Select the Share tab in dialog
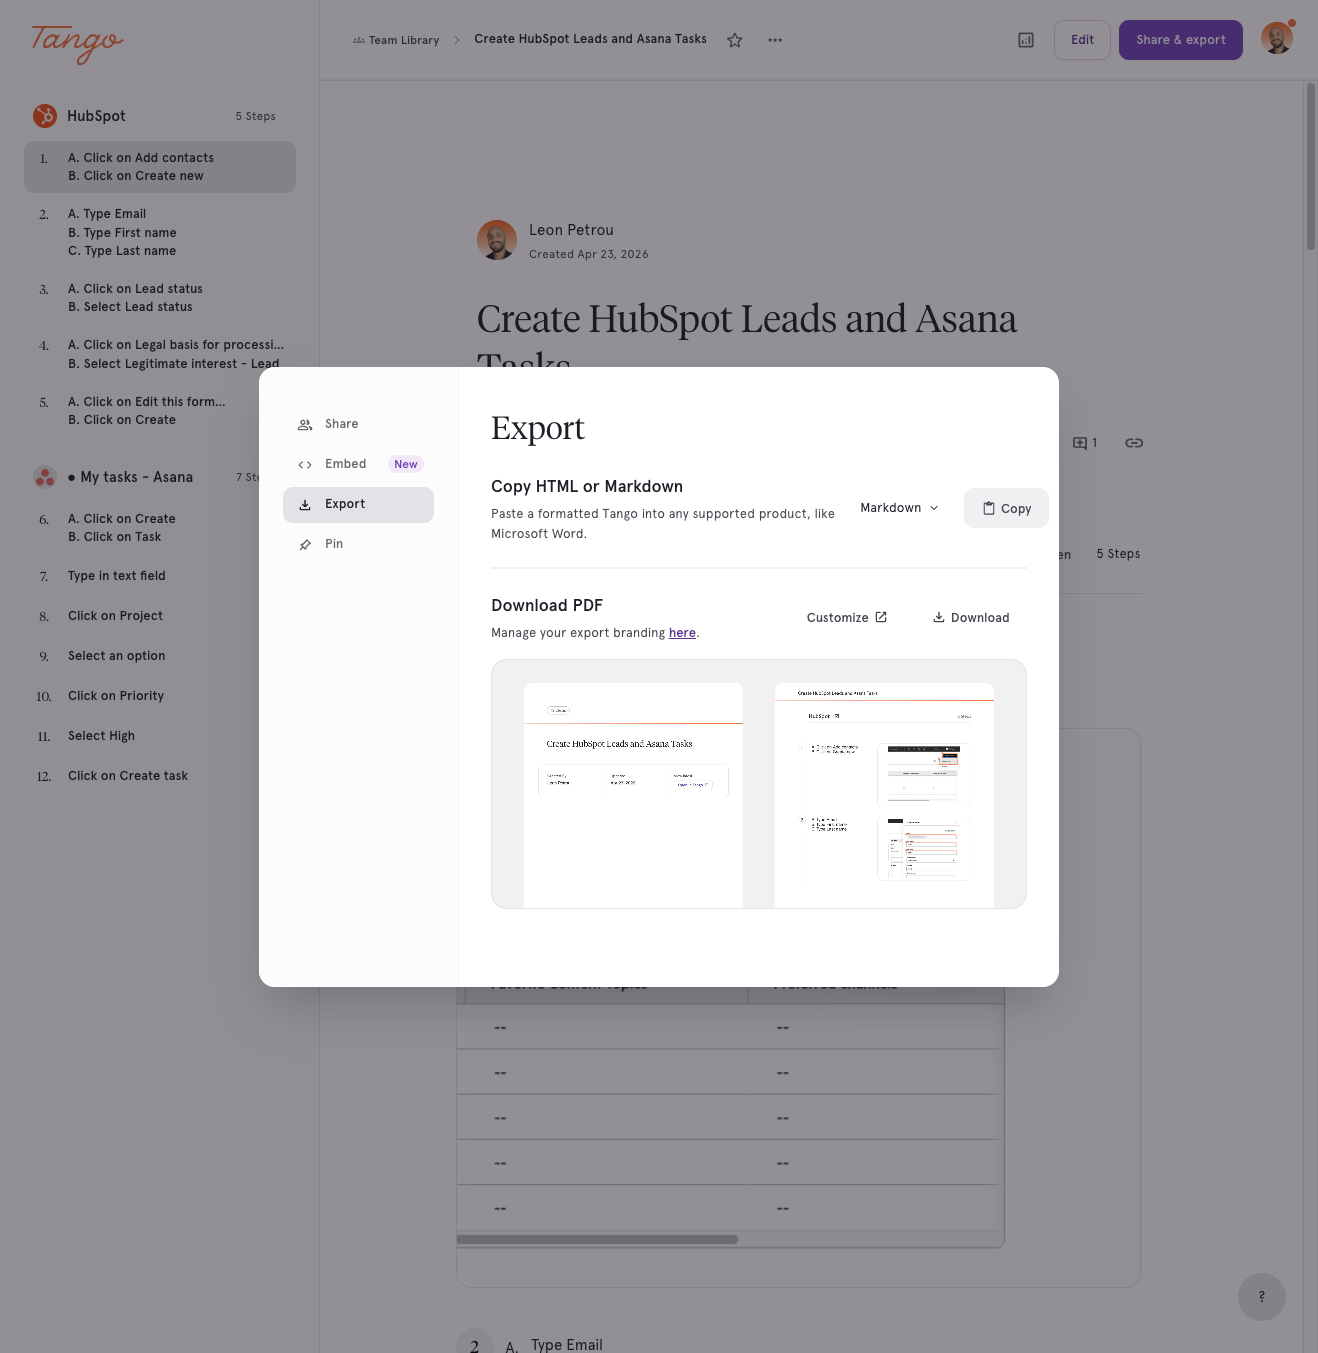This screenshot has width=1318, height=1353. click(358, 424)
